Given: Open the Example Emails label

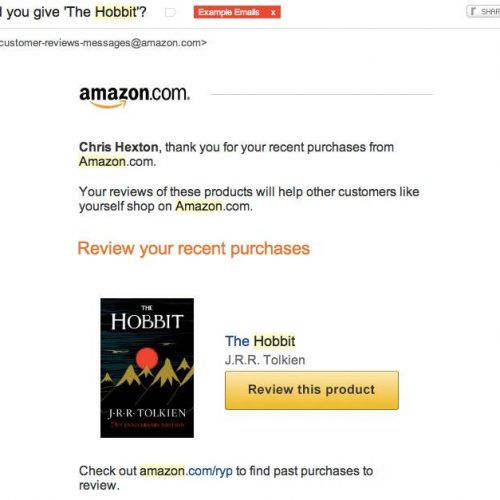Looking at the screenshot, I should (229, 12).
